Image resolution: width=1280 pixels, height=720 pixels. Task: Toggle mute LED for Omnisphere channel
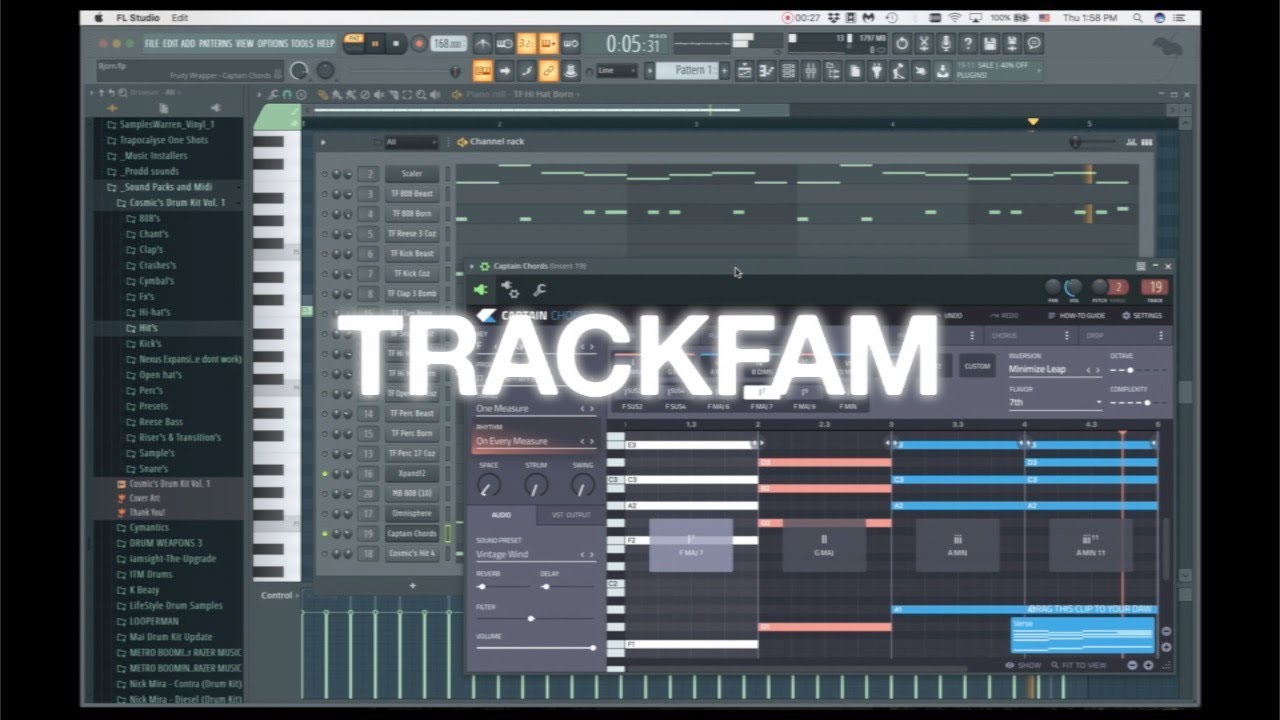(x=324, y=514)
